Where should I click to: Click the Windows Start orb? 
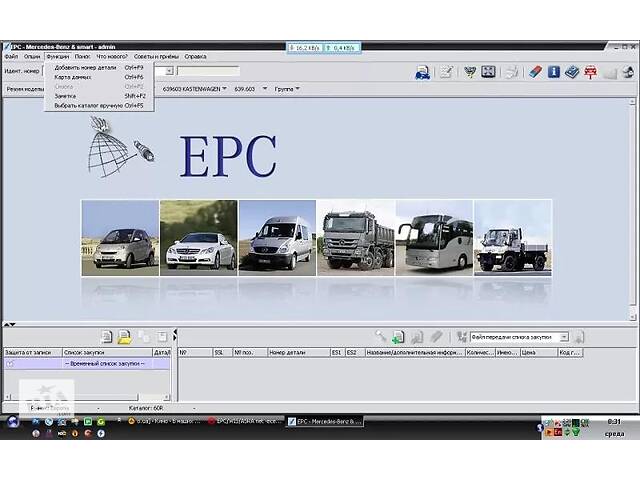point(13,421)
